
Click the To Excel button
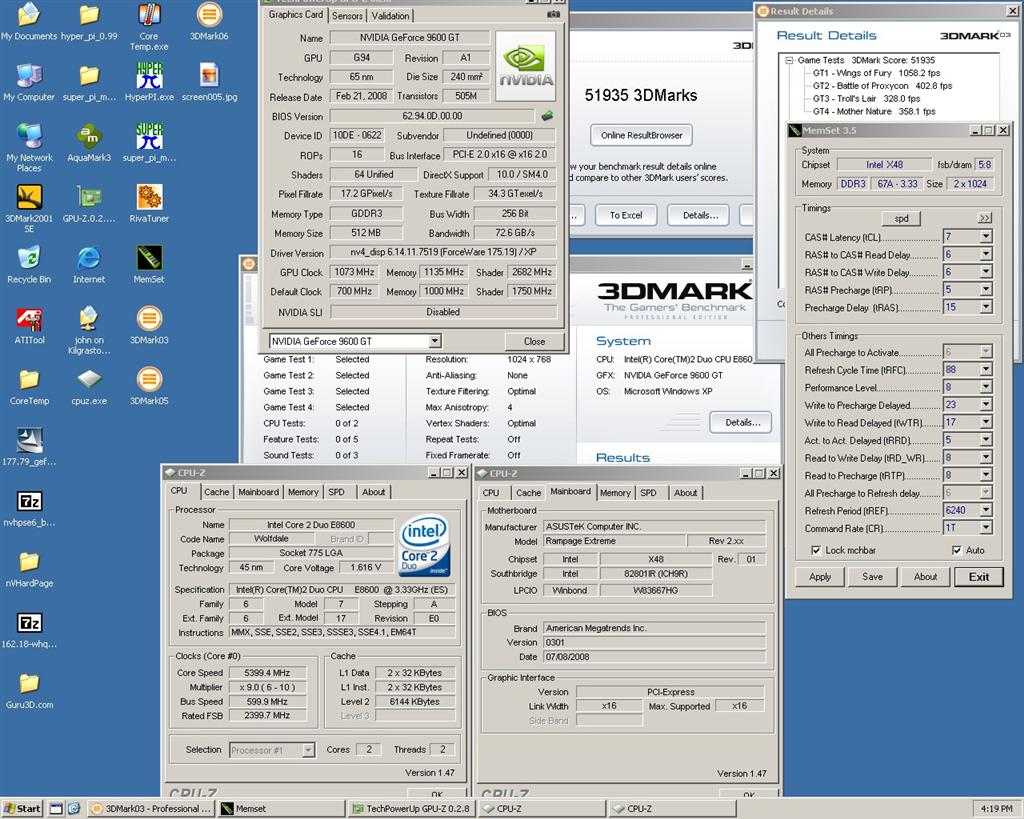(626, 215)
